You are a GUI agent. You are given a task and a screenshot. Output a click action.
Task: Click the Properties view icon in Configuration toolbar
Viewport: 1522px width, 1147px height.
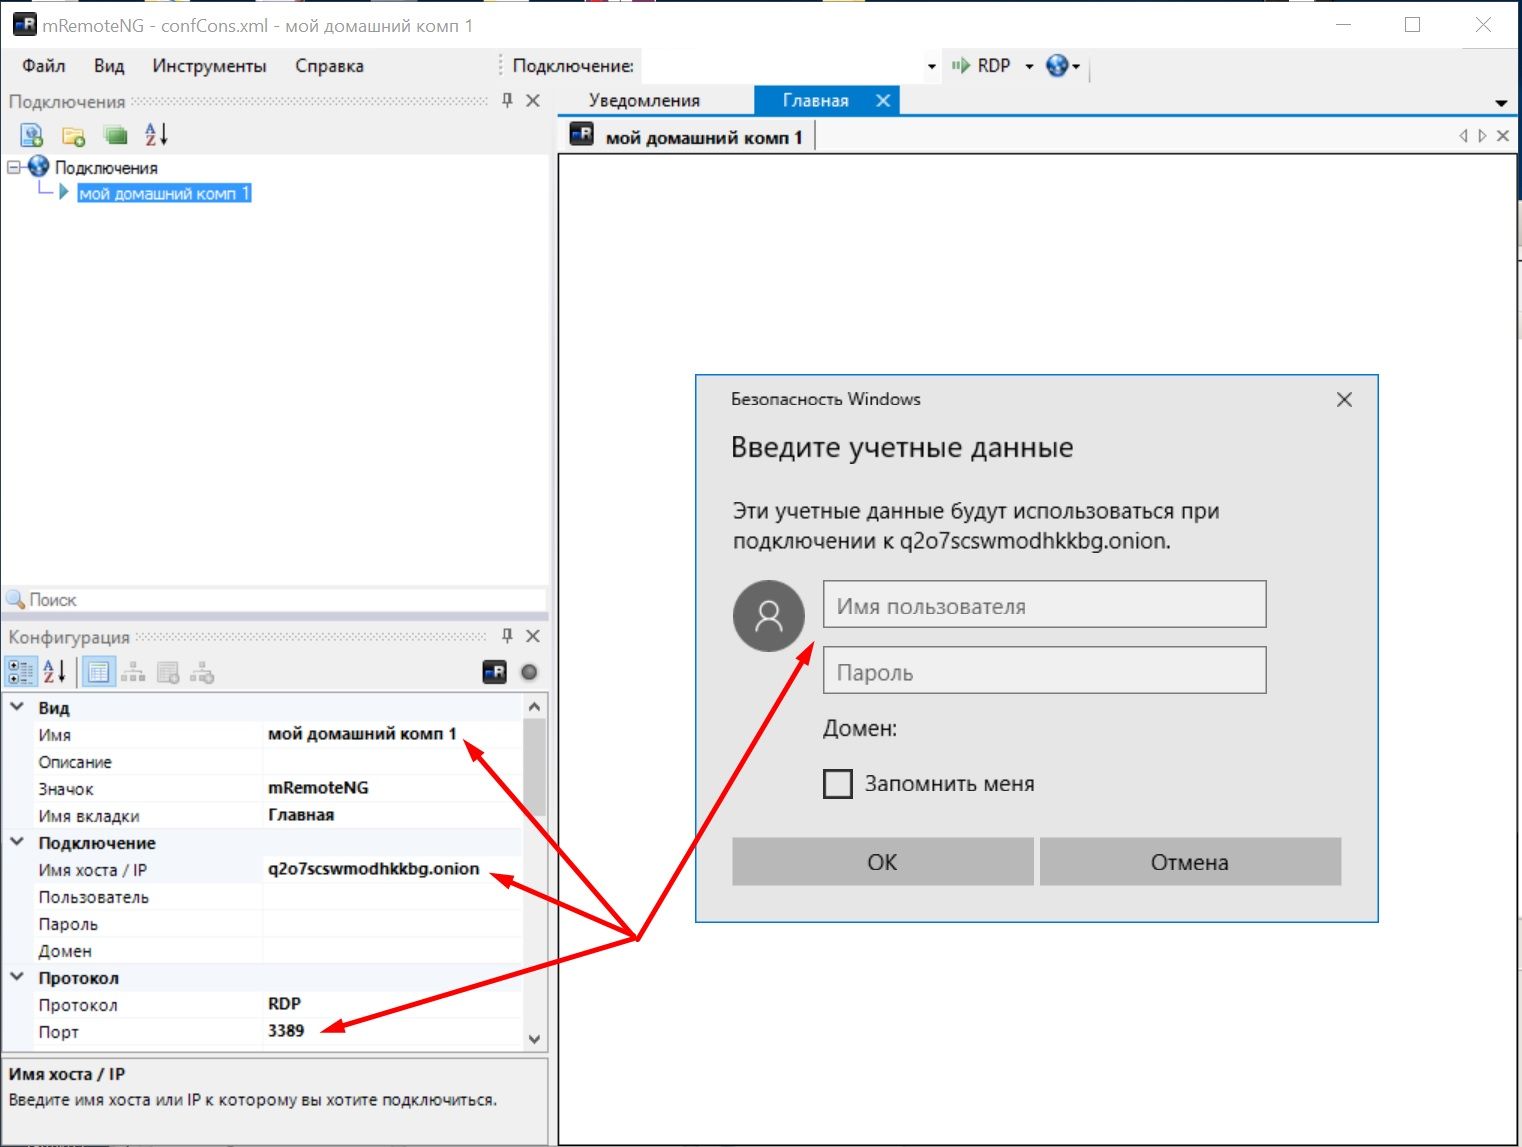[x=98, y=672]
